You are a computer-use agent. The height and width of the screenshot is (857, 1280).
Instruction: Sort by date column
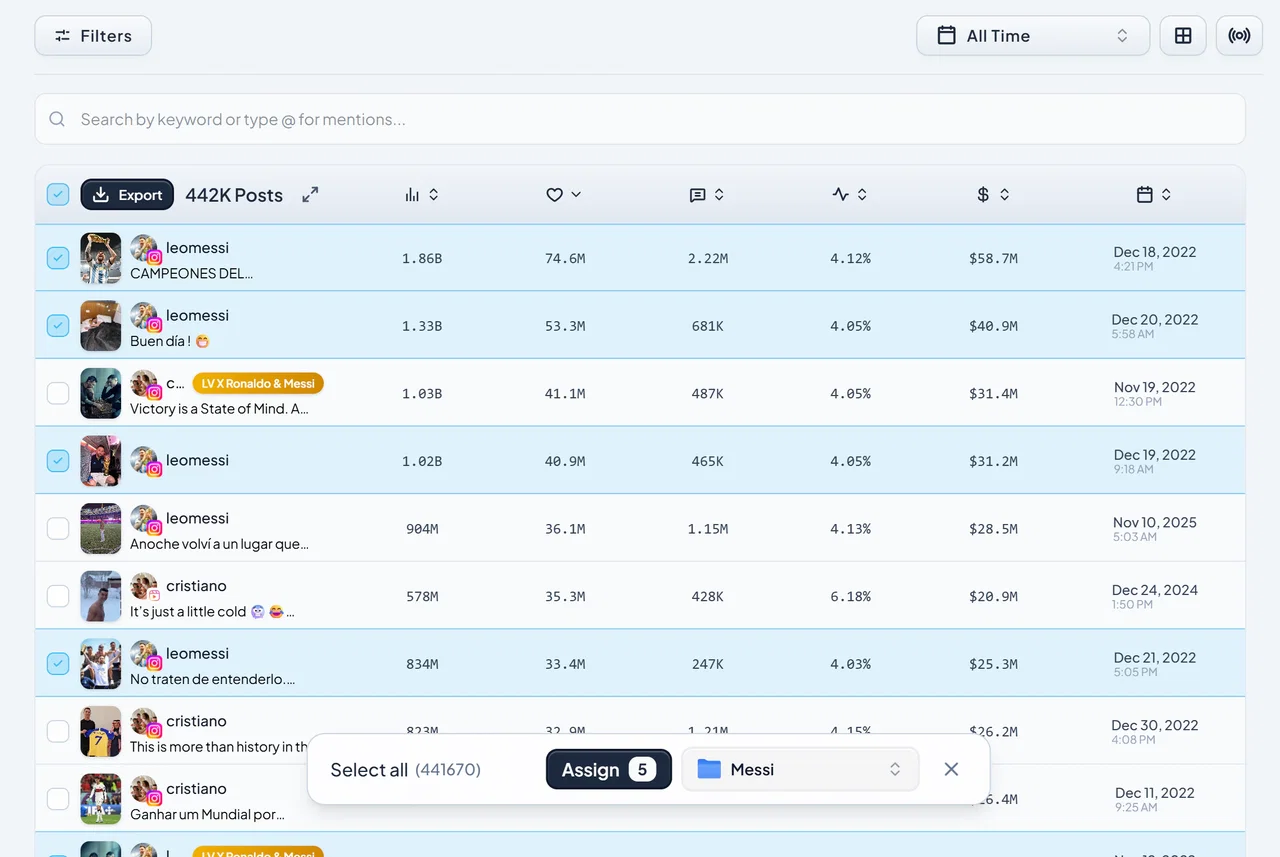pyautogui.click(x=1154, y=195)
